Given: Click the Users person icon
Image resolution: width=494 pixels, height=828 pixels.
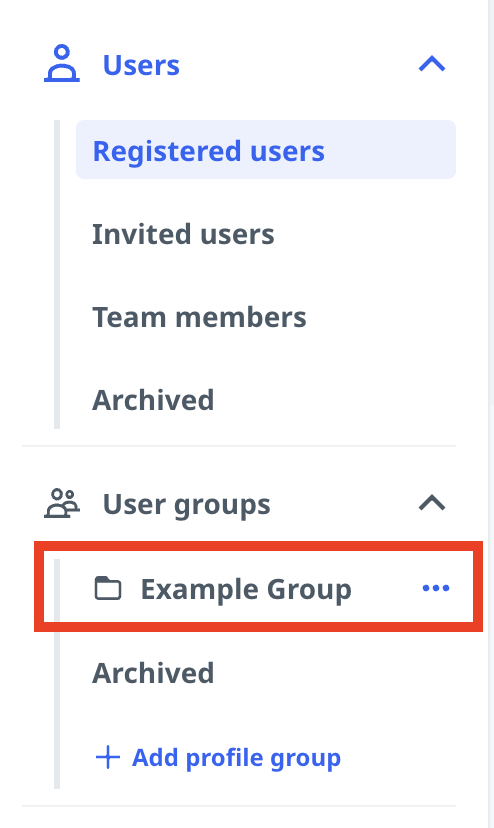Looking at the screenshot, I should (62, 63).
